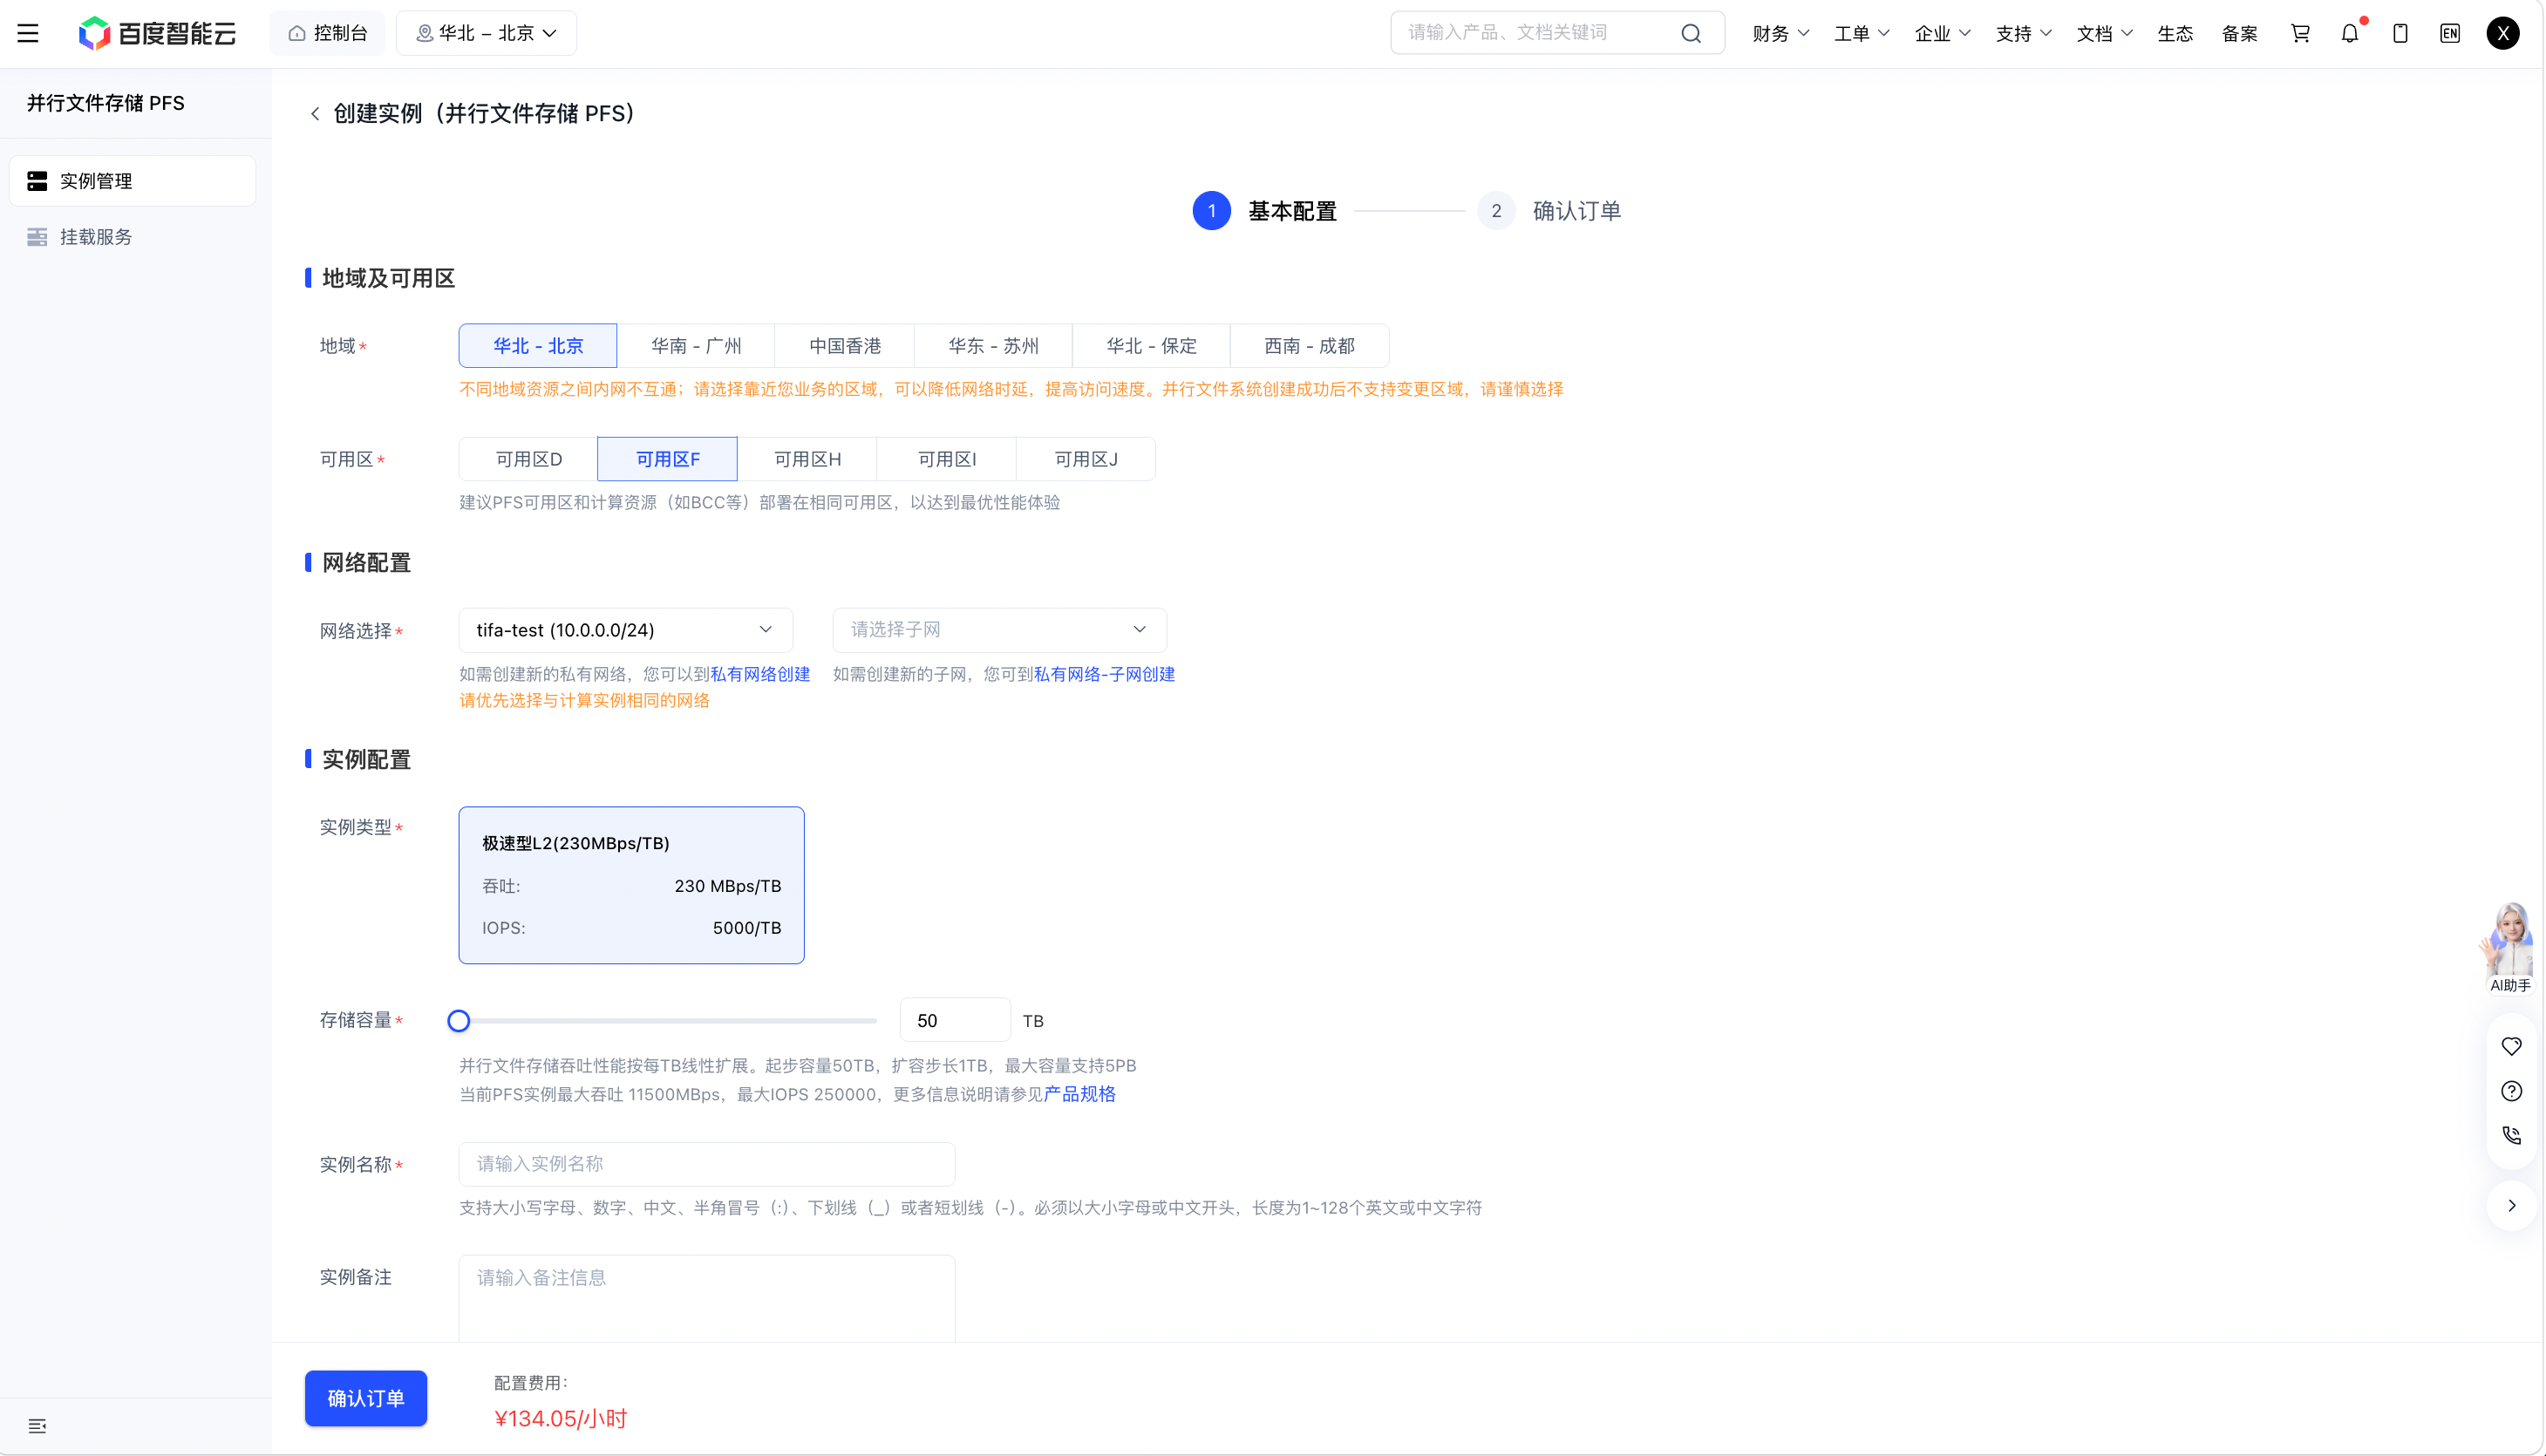This screenshot has height=1456, width=2546.
Task: Select step 2 确认订单
Action: 1549,211
